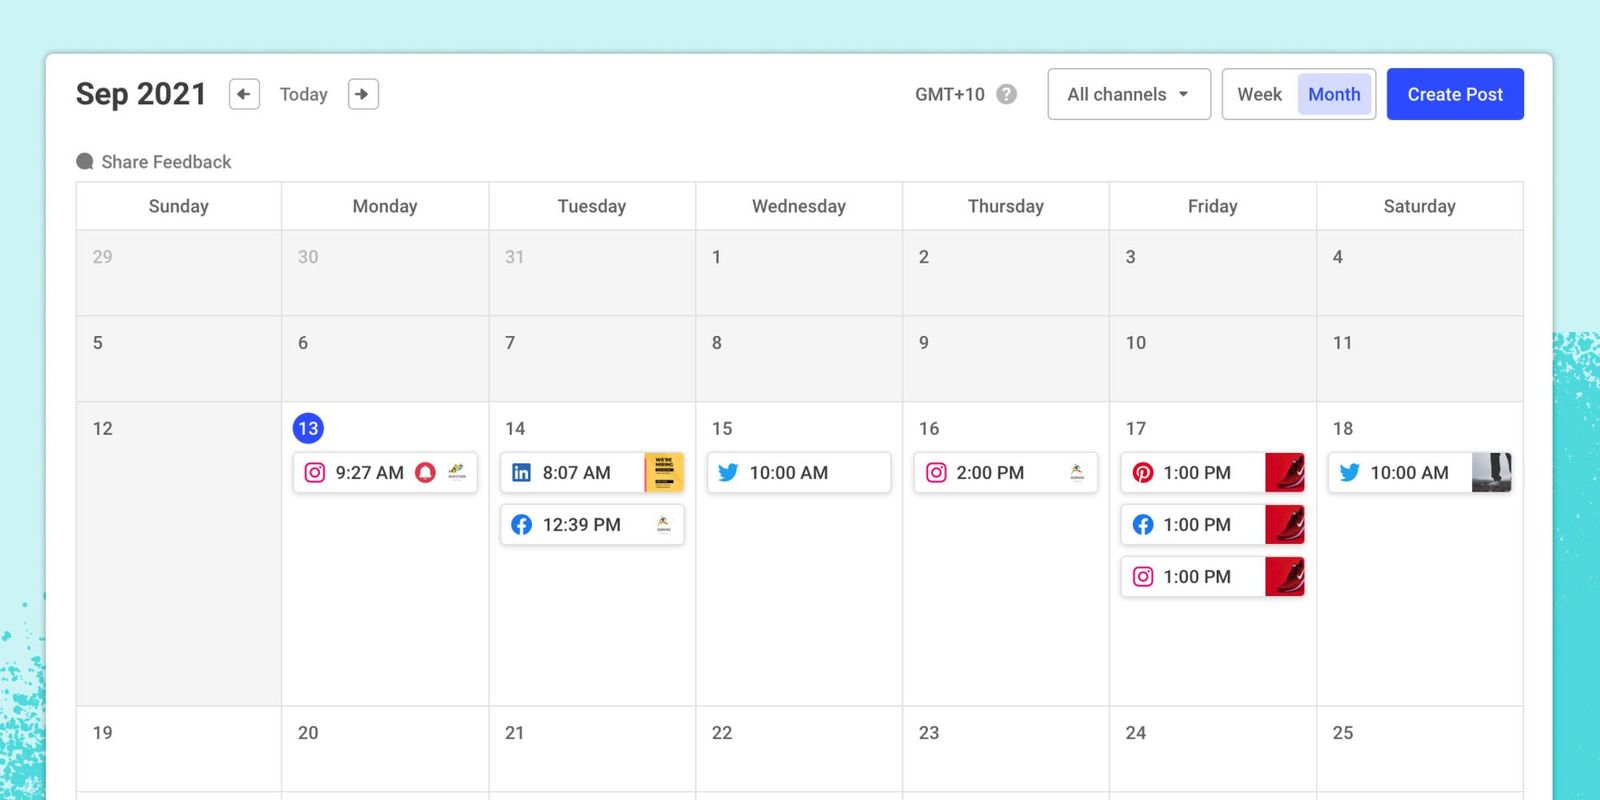Click the Share Feedback speech bubble icon
The image size is (1600, 800).
(x=85, y=161)
